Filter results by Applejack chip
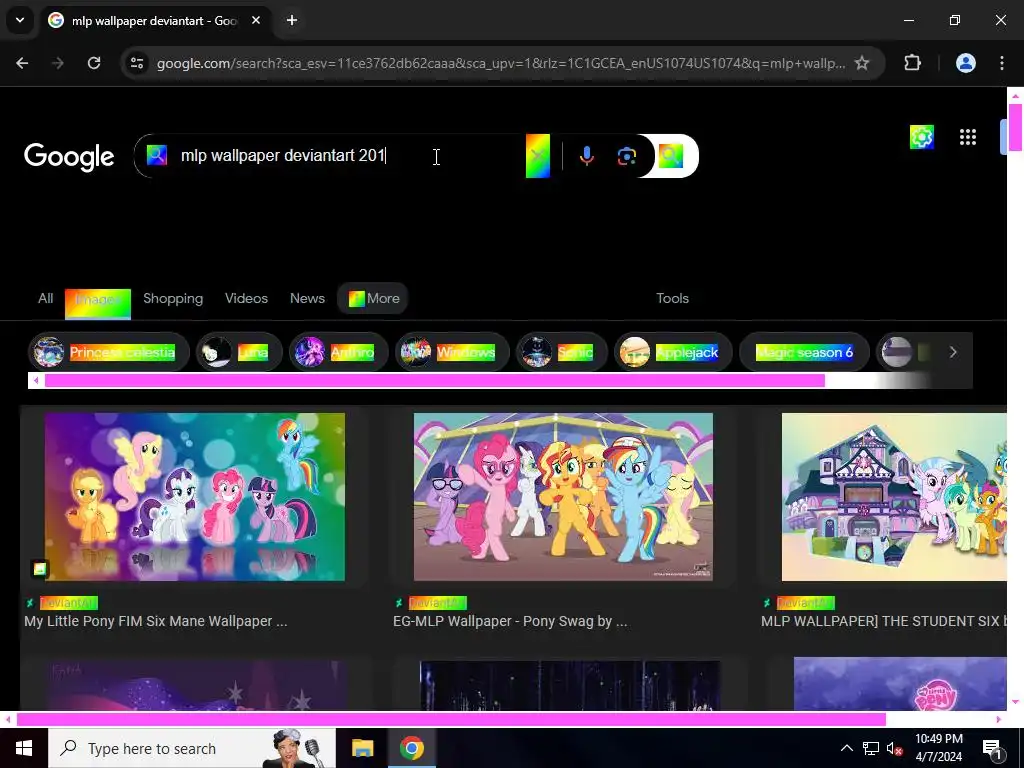The image size is (1024, 768). [673, 353]
